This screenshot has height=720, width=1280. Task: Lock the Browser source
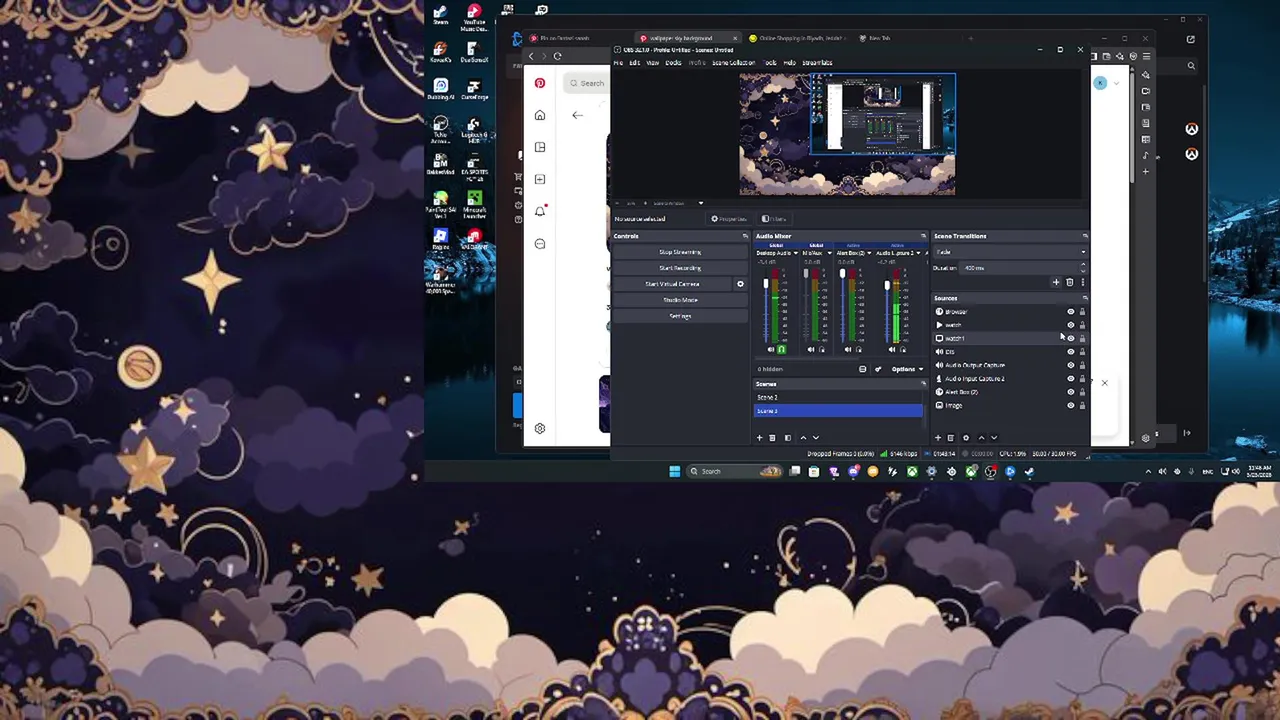1082,312
